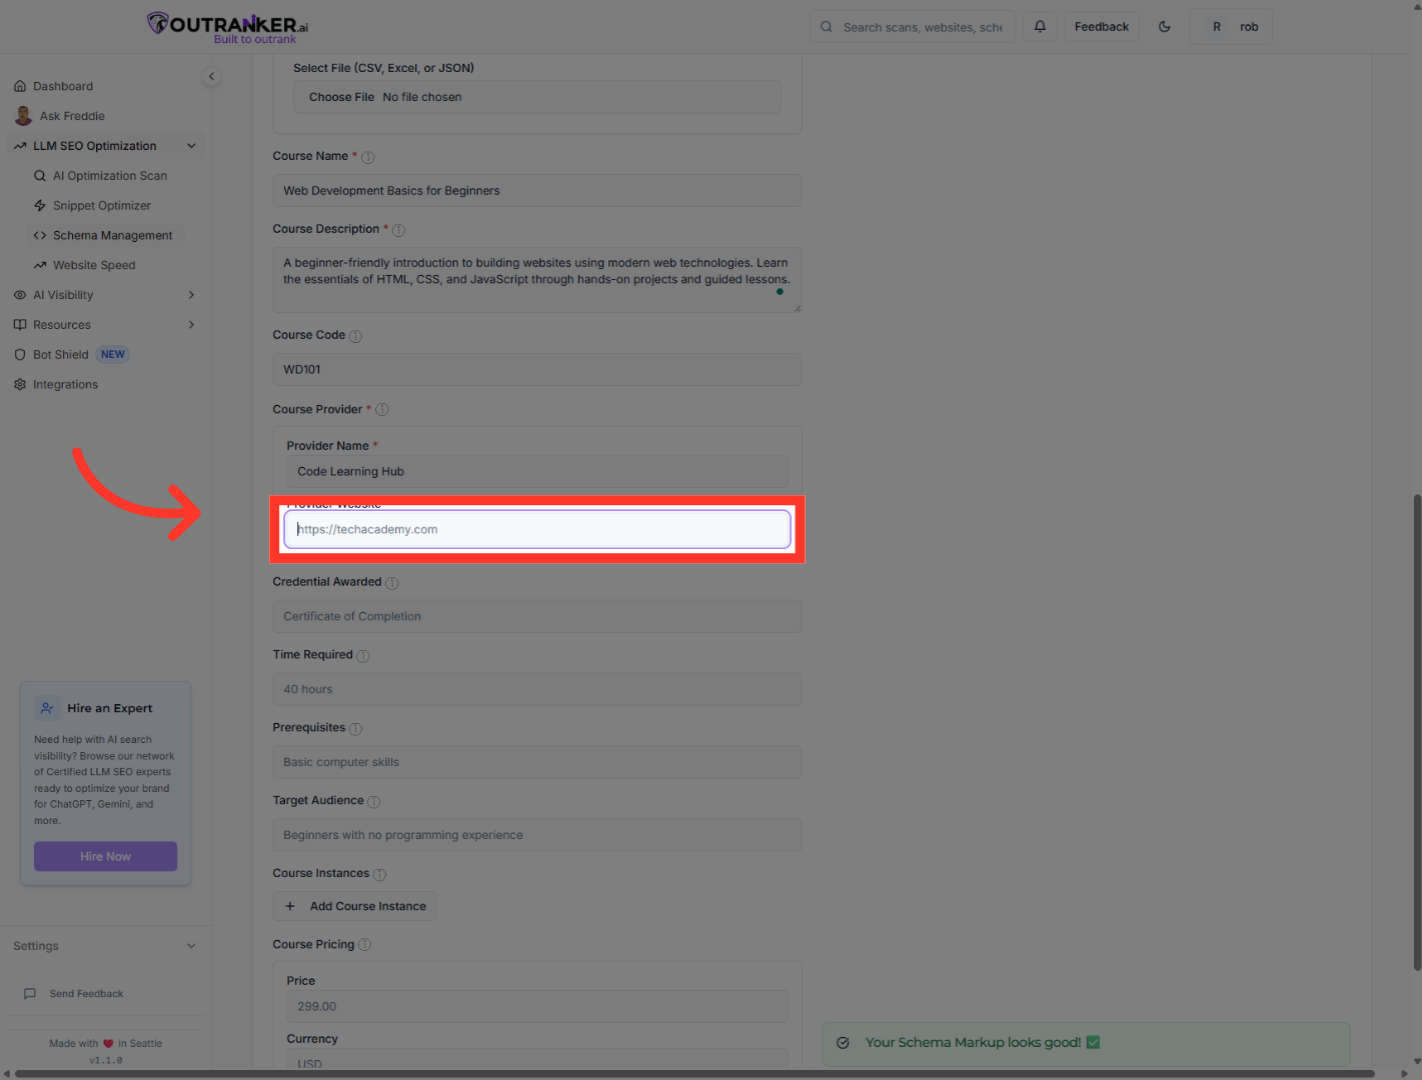
Task: Click the Website Speed trend icon
Action: (40, 265)
